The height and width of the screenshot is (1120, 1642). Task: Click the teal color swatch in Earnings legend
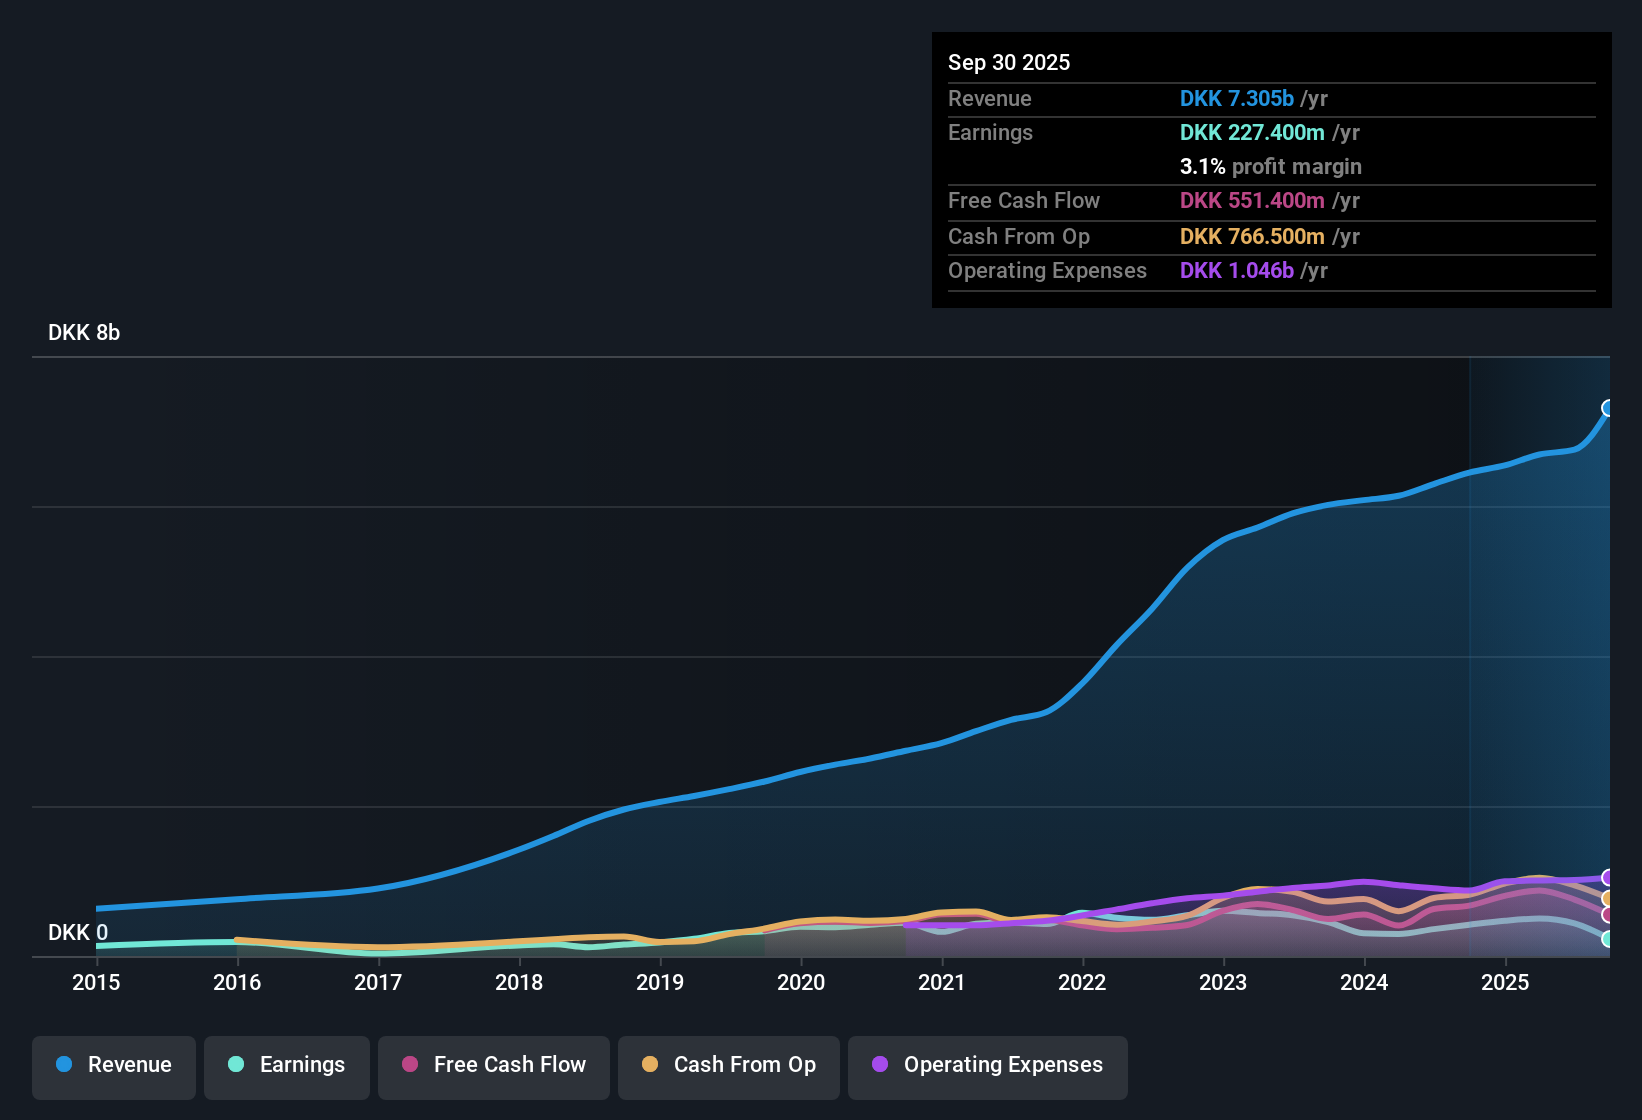(x=236, y=1065)
